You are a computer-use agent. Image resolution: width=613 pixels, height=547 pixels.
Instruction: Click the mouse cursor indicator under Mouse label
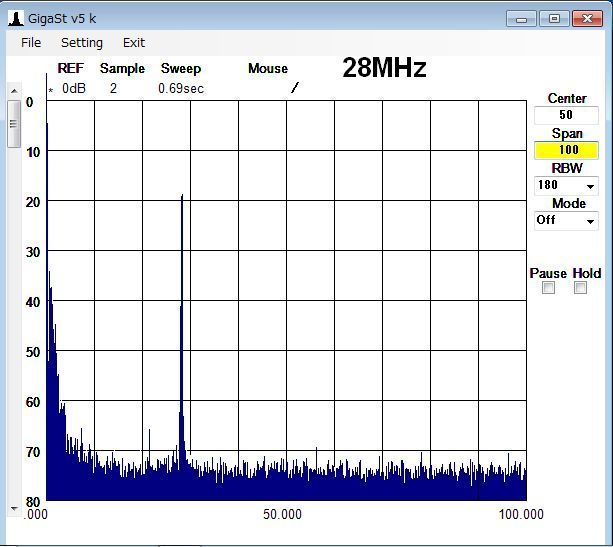coord(294,88)
